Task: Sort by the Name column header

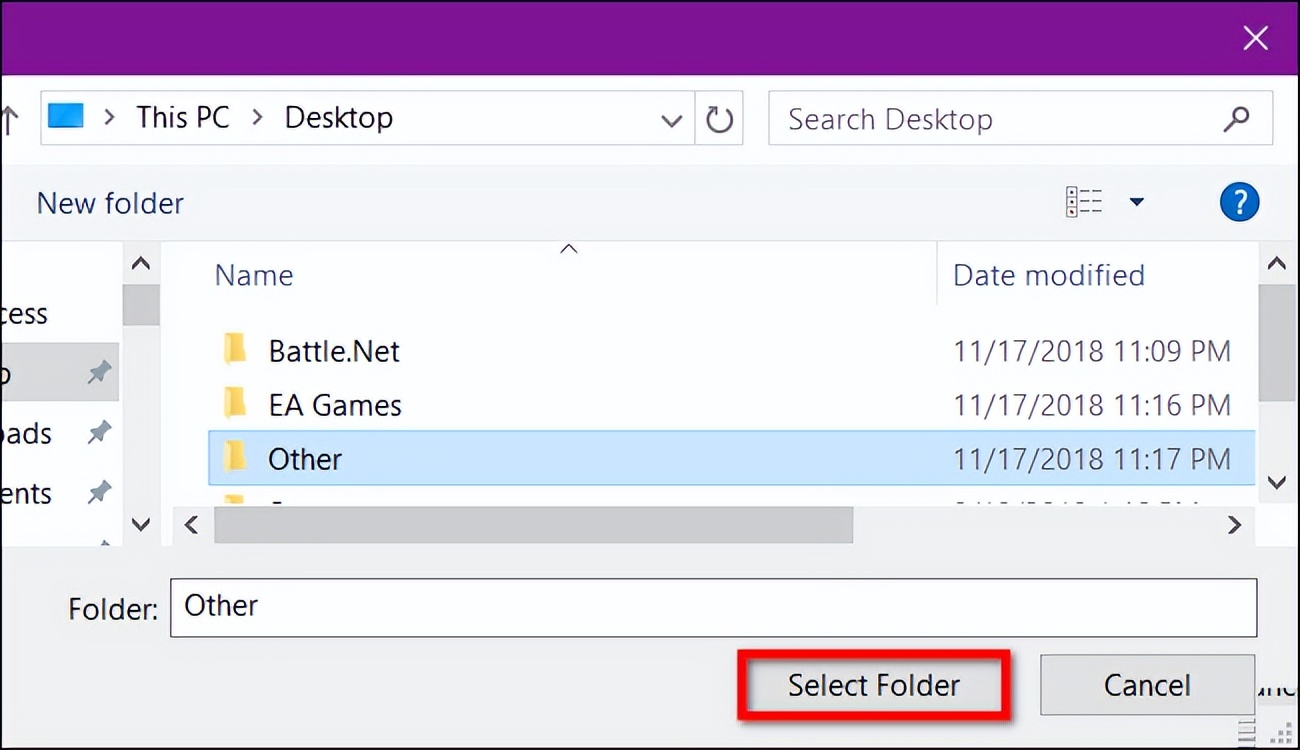Action: [x=254, y=275]
